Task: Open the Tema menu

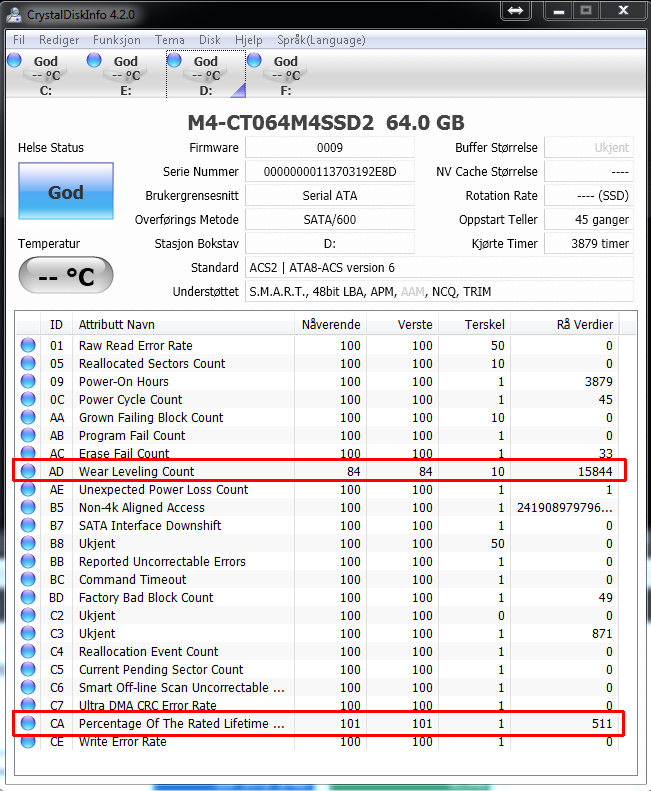Action: point(170,40)
